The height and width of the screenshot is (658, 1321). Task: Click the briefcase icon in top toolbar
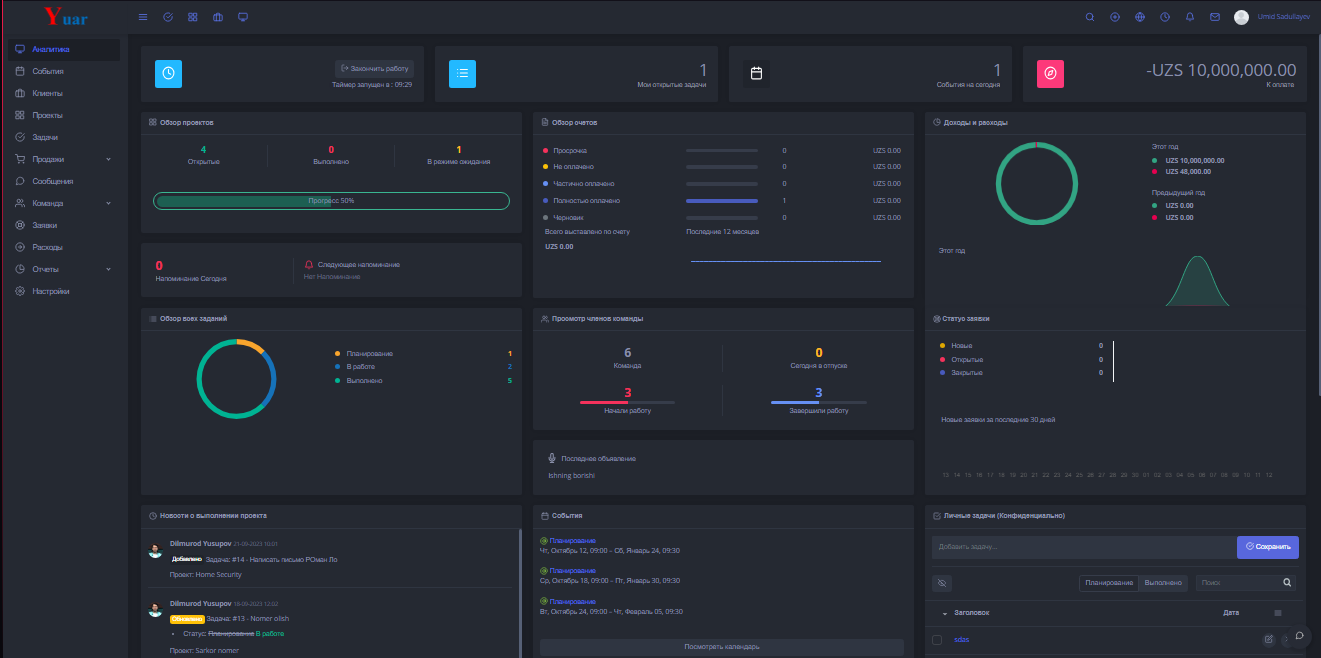[x=218, y=17]
